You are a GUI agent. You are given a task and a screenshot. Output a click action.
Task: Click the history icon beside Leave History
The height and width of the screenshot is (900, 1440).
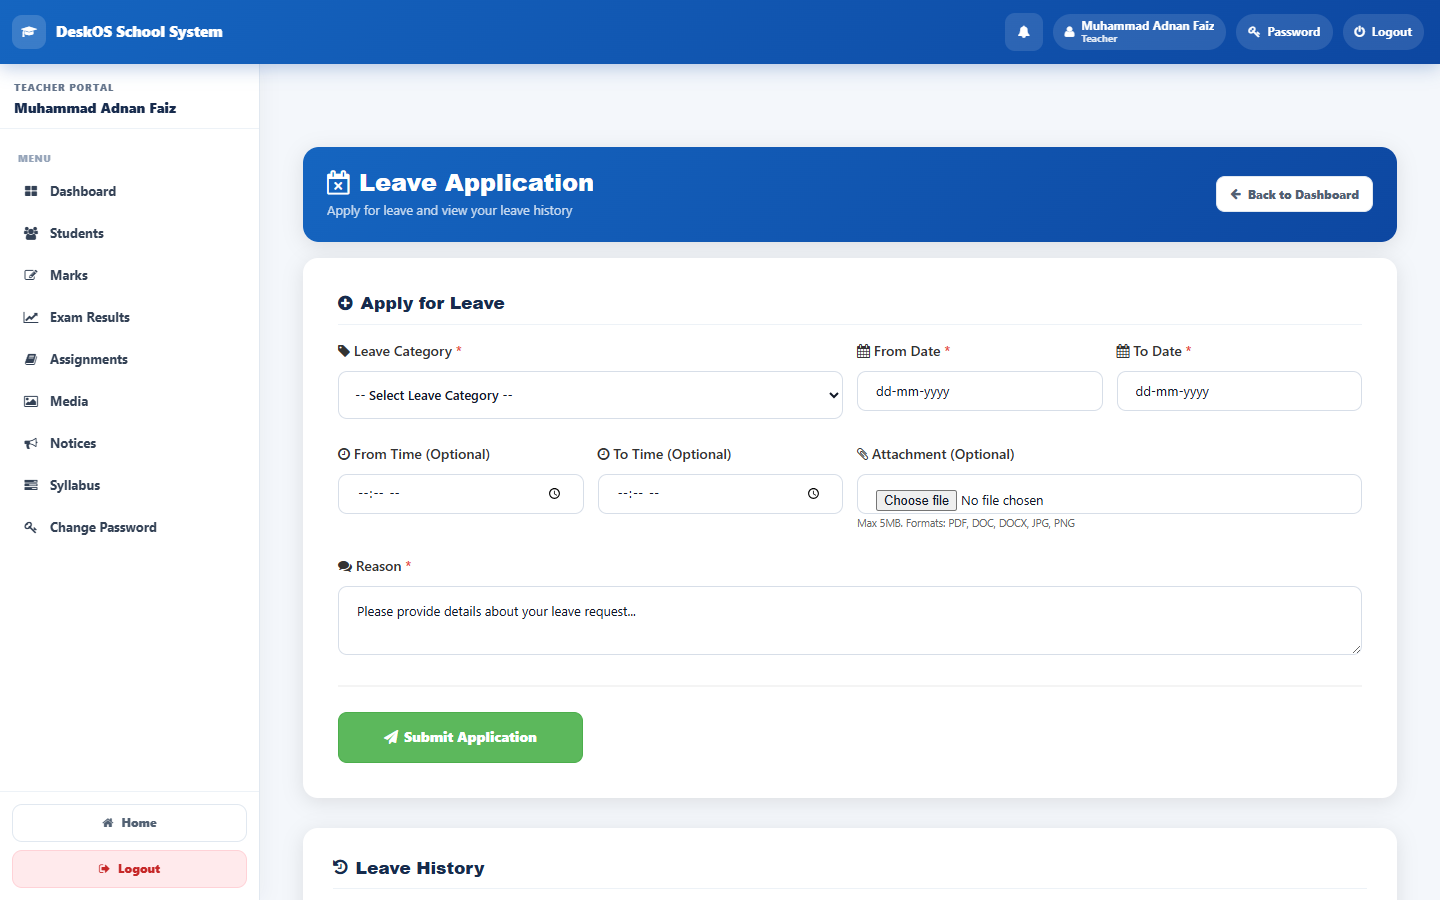click(x=340, y=867)
